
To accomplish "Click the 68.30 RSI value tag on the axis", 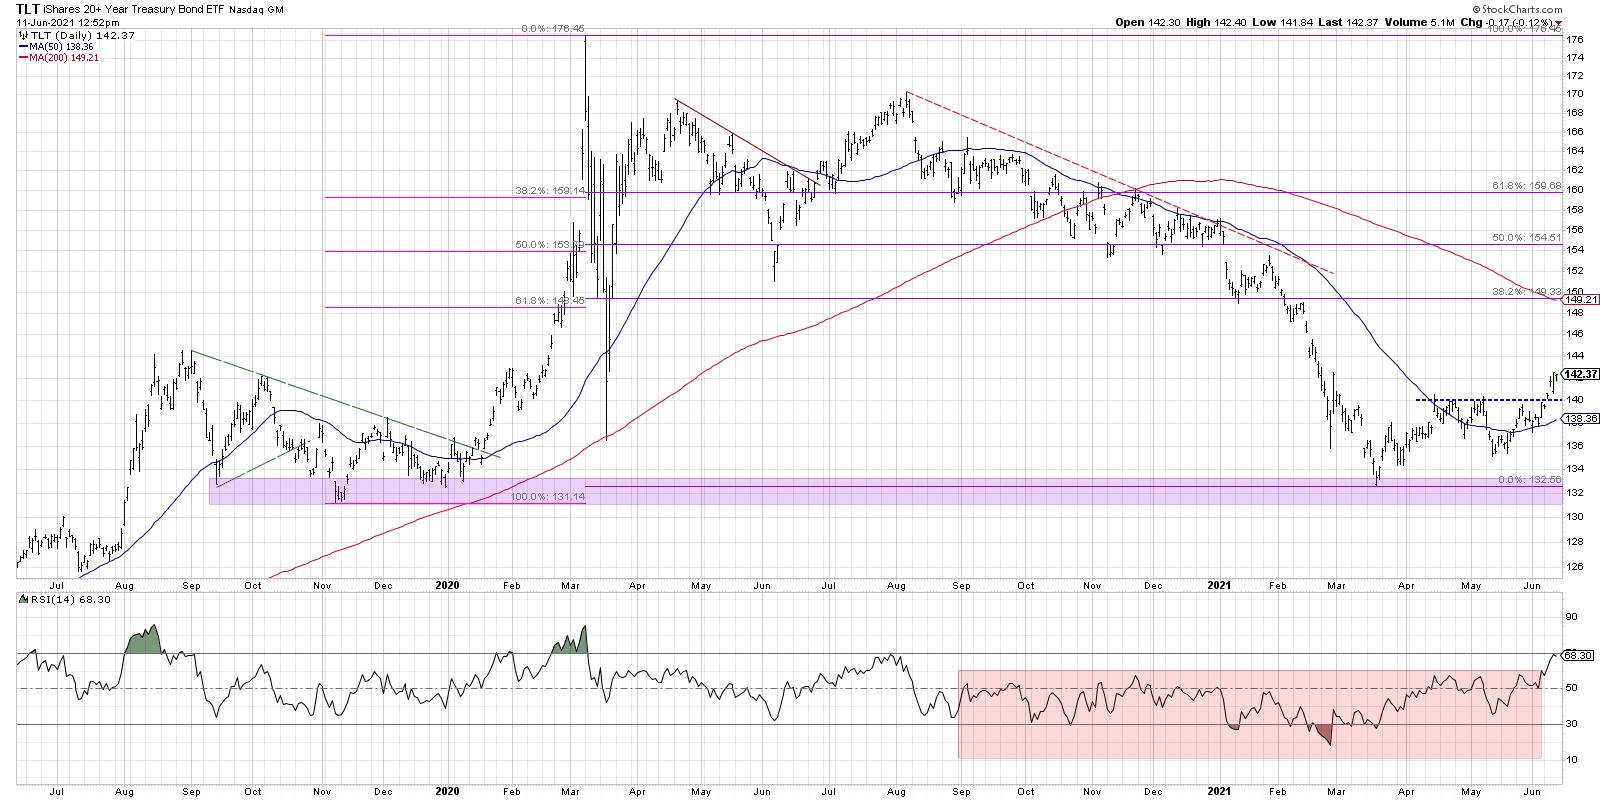I will pos(1576,655).
